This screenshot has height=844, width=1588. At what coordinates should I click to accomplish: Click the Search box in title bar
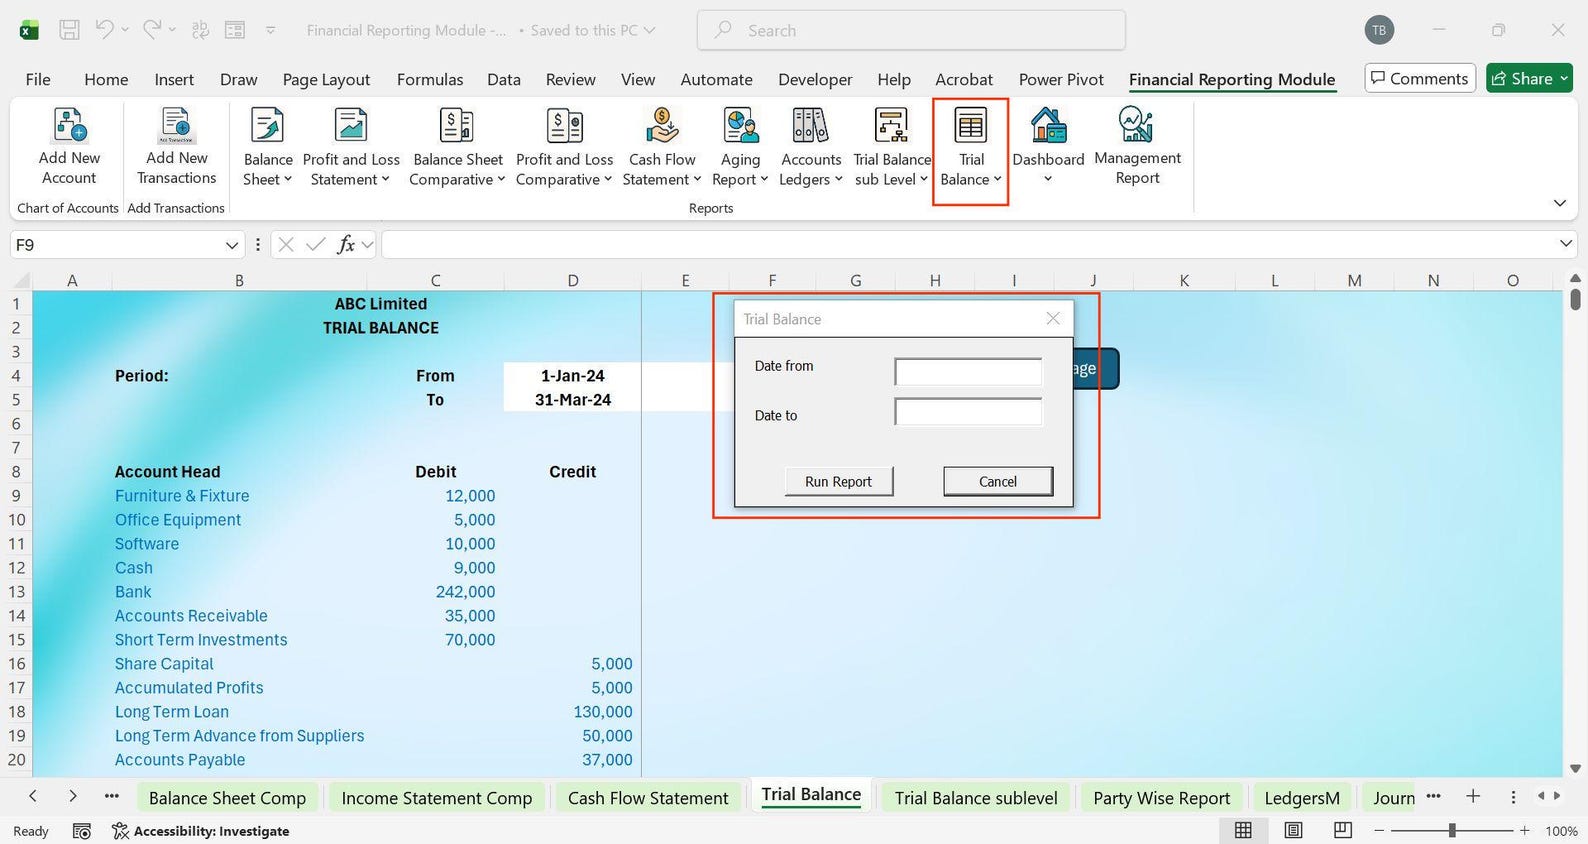tap(911, 30)
